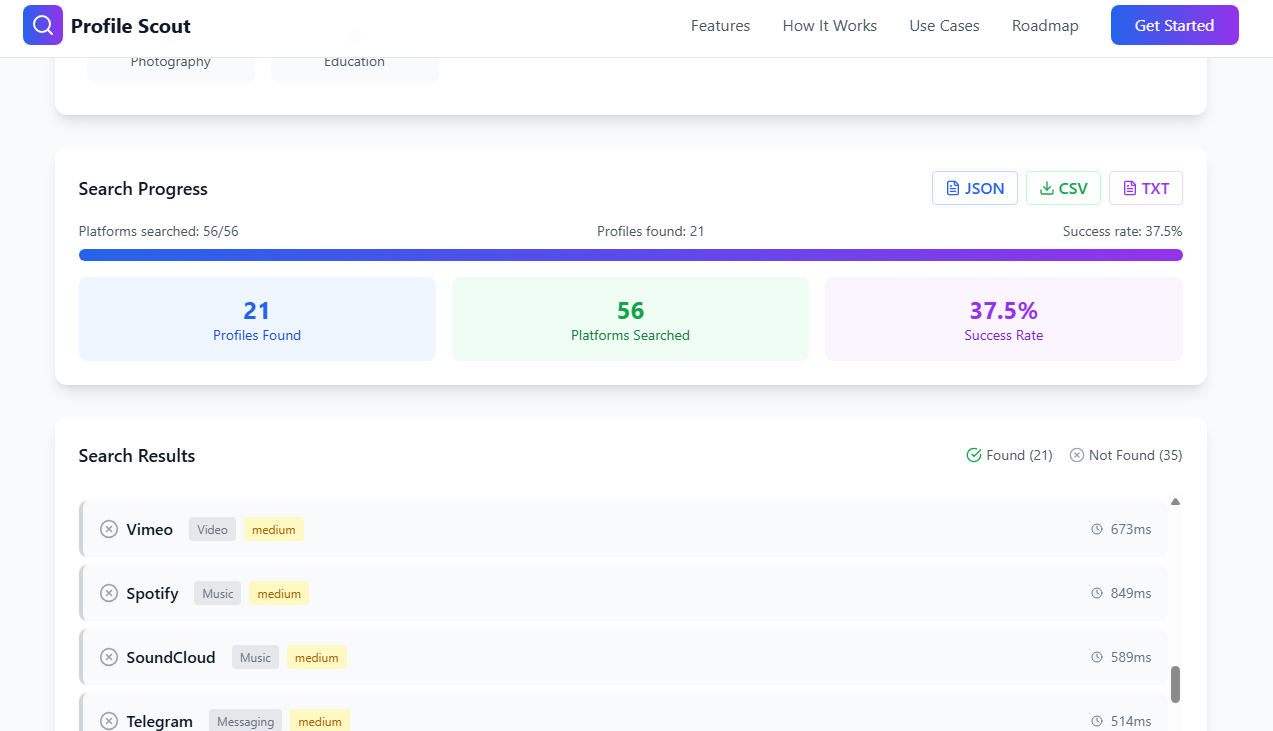
Task: Click the green checkmark next to Found
Action: click(x=973, y=455)
